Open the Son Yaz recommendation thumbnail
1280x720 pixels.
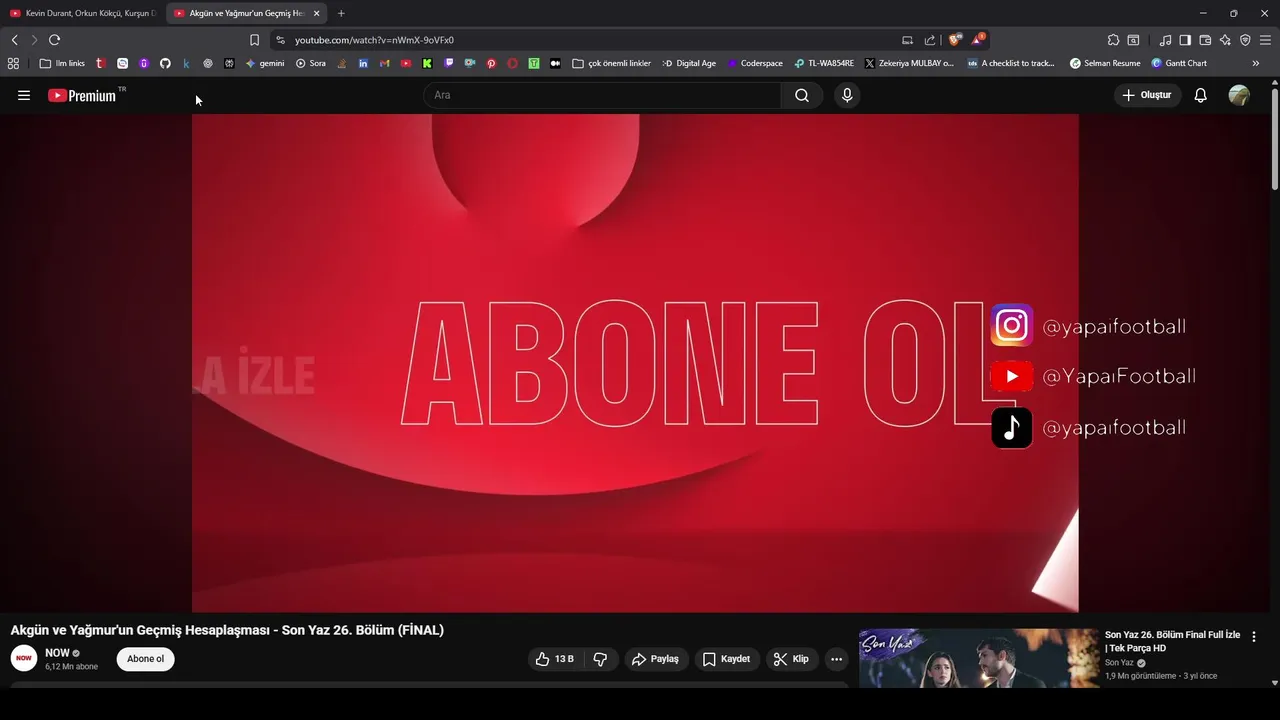click(x=978, y=658)
